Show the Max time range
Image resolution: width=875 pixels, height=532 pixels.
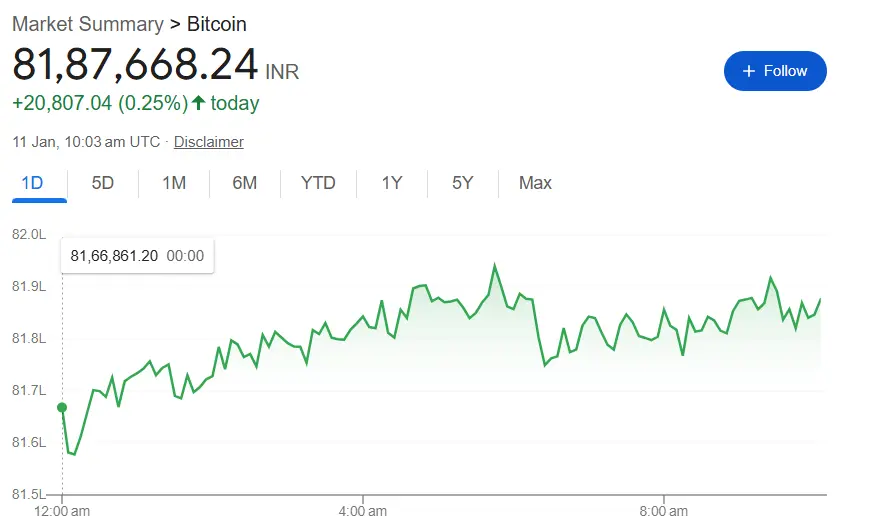(535, 183)
